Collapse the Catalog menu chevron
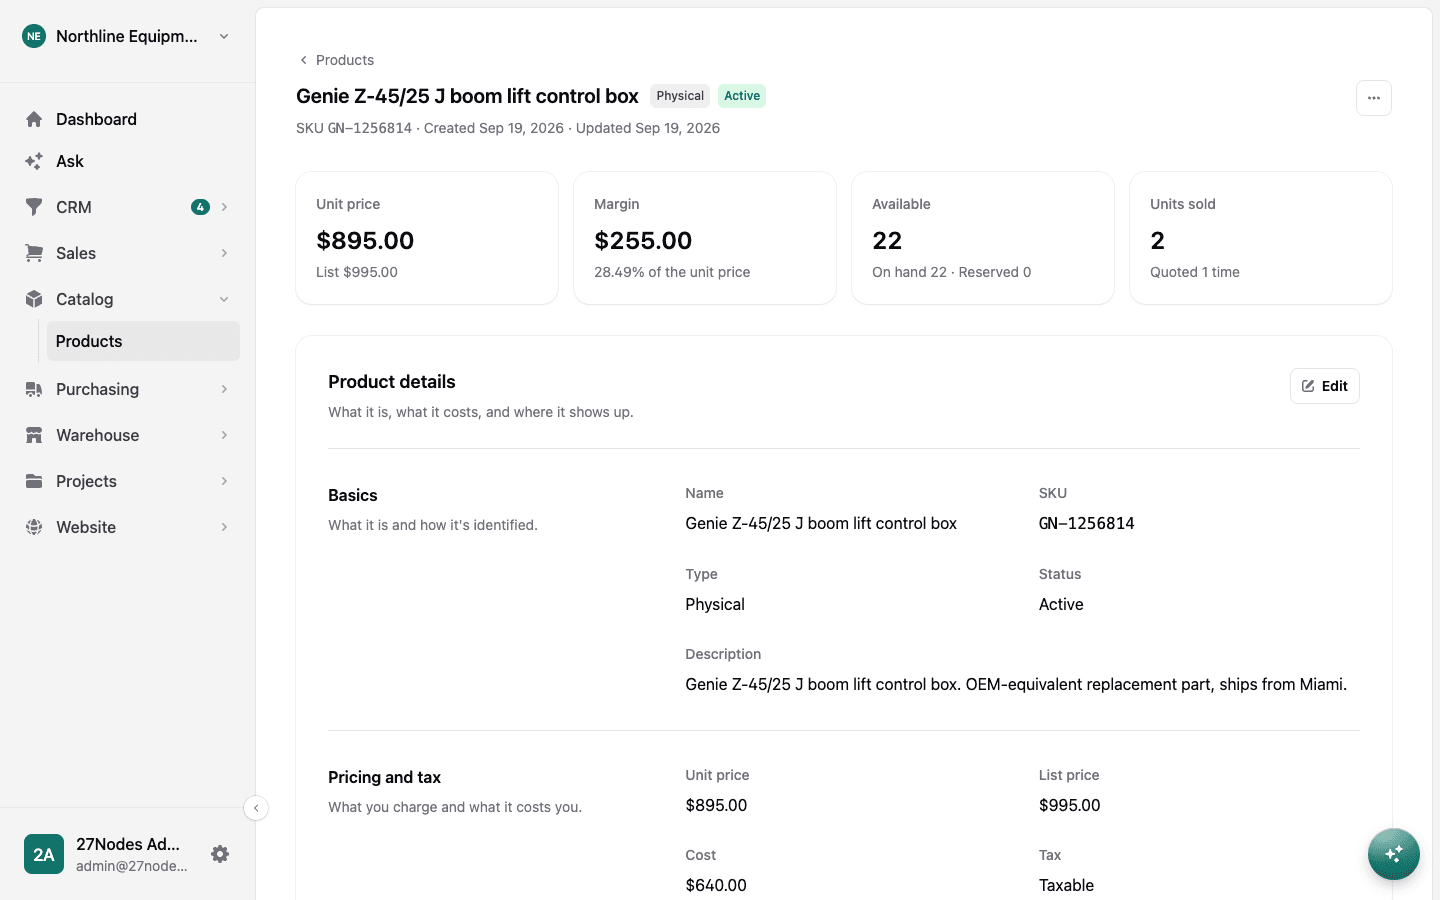Image resolution: width=1440 pixels, height=900 pixels. [224, 299]
